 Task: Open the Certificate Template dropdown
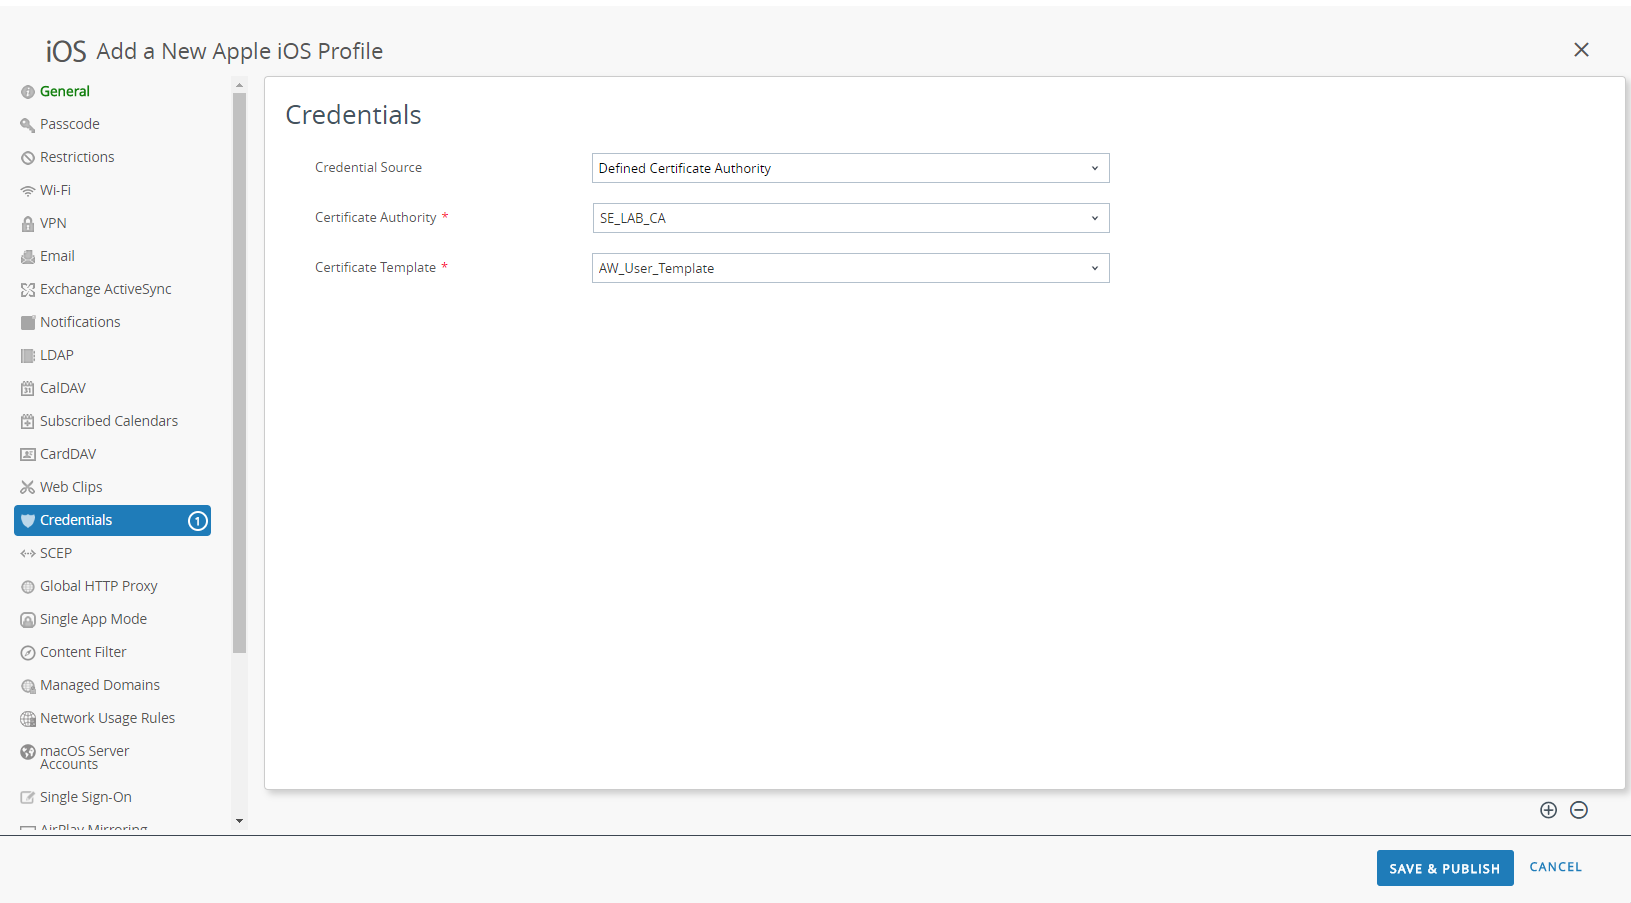(x=850, y=268)
